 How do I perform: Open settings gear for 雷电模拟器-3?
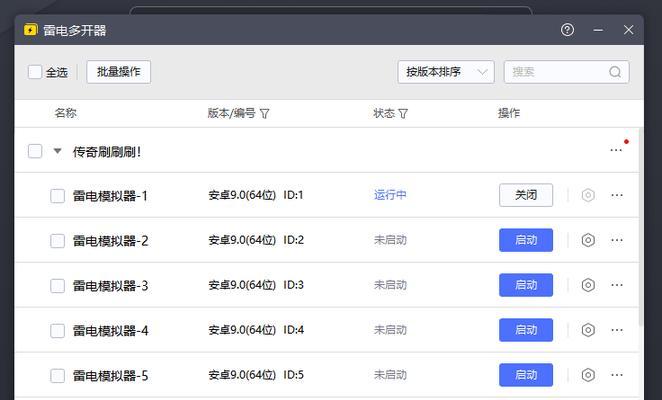click(588, 285)
